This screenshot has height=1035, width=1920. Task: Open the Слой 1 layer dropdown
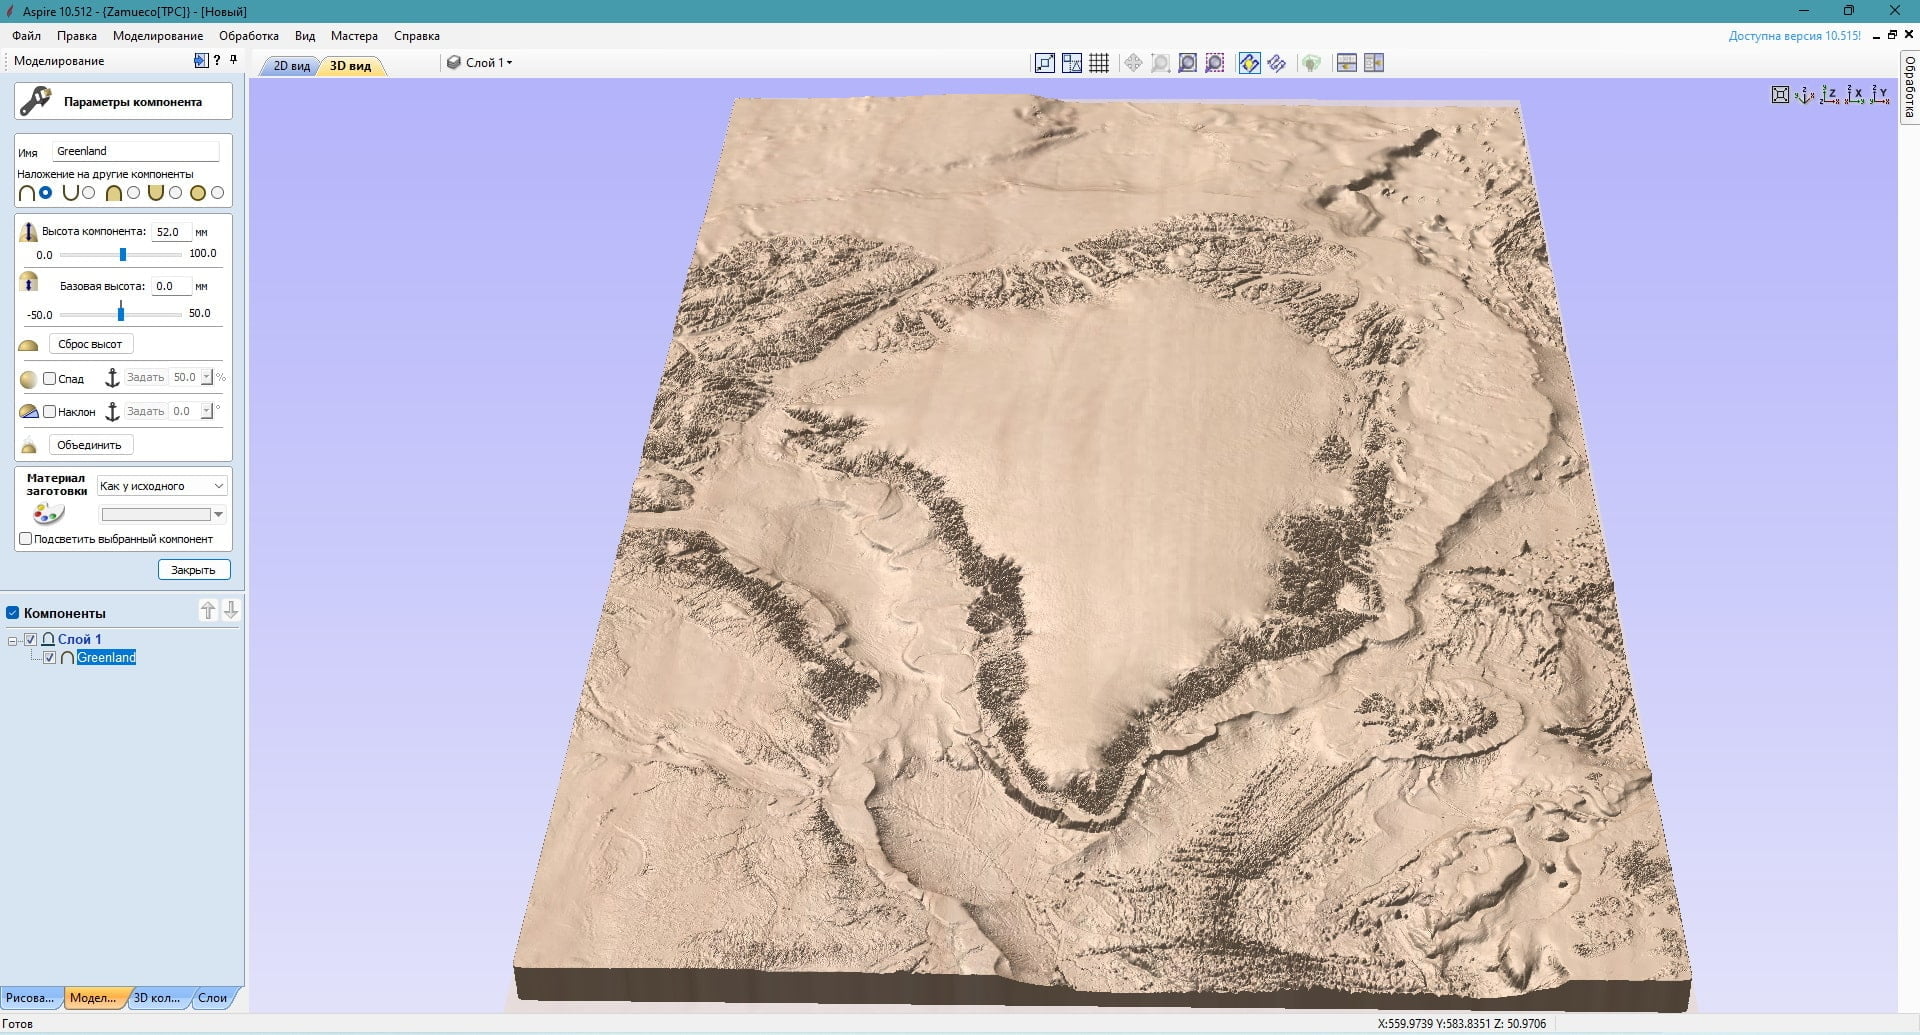click(x=480, y=62)
